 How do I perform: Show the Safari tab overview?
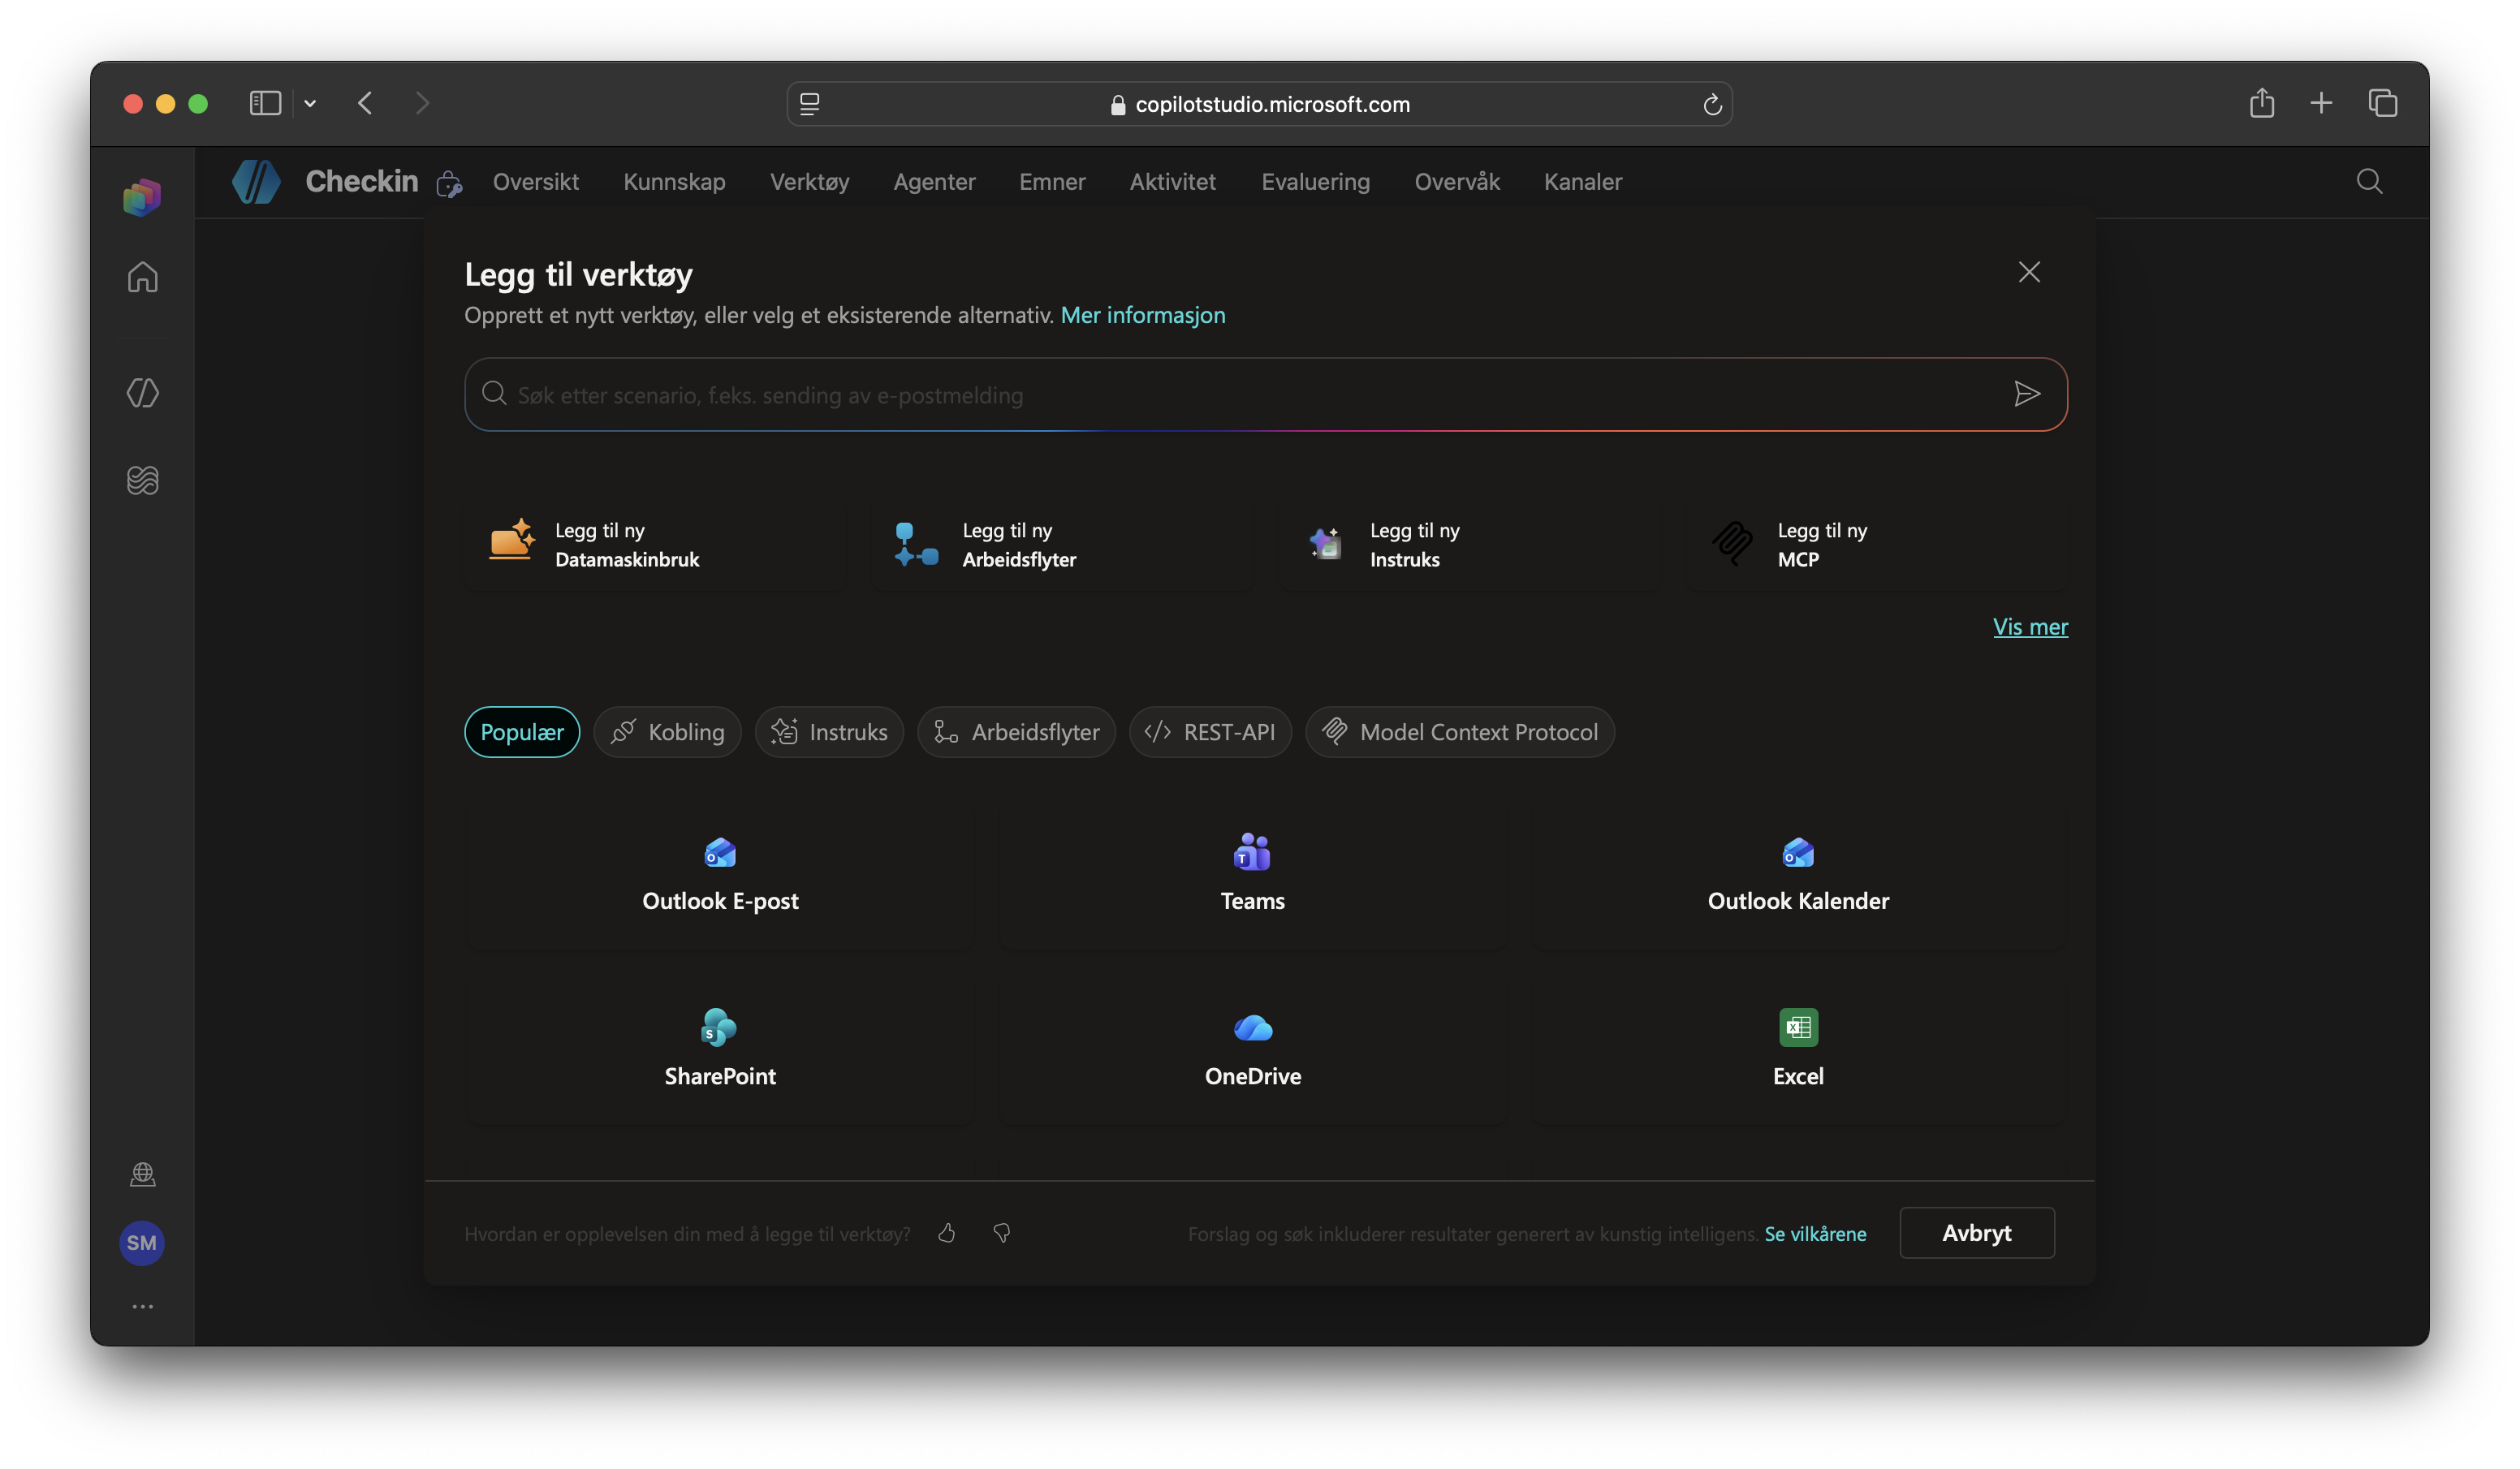tap(2383, 102)
